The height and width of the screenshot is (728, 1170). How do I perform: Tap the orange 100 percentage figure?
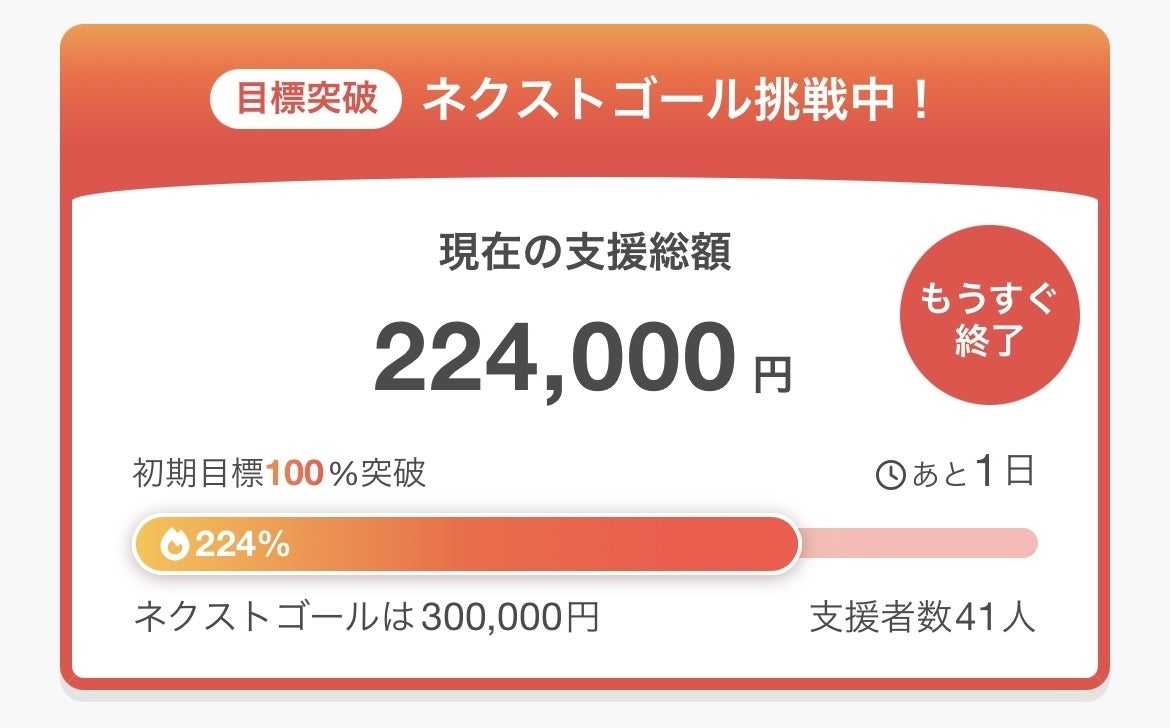[295, 474]
